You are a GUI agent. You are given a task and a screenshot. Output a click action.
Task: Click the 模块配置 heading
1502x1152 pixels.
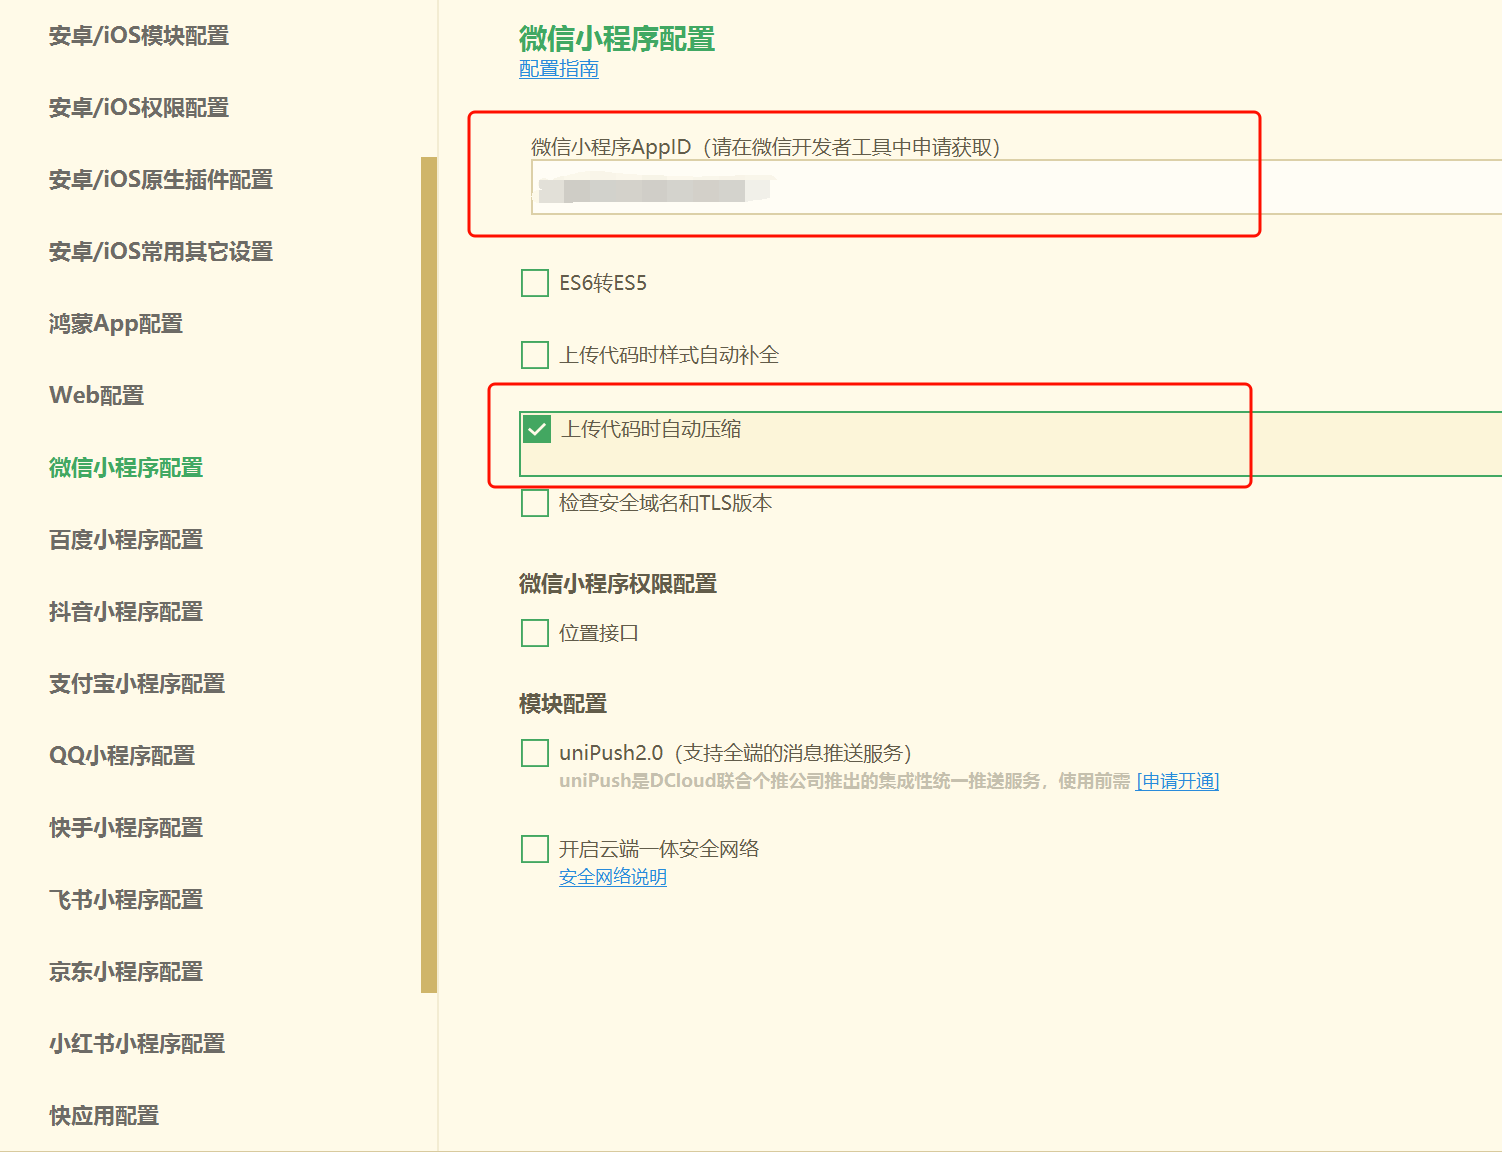563,704
